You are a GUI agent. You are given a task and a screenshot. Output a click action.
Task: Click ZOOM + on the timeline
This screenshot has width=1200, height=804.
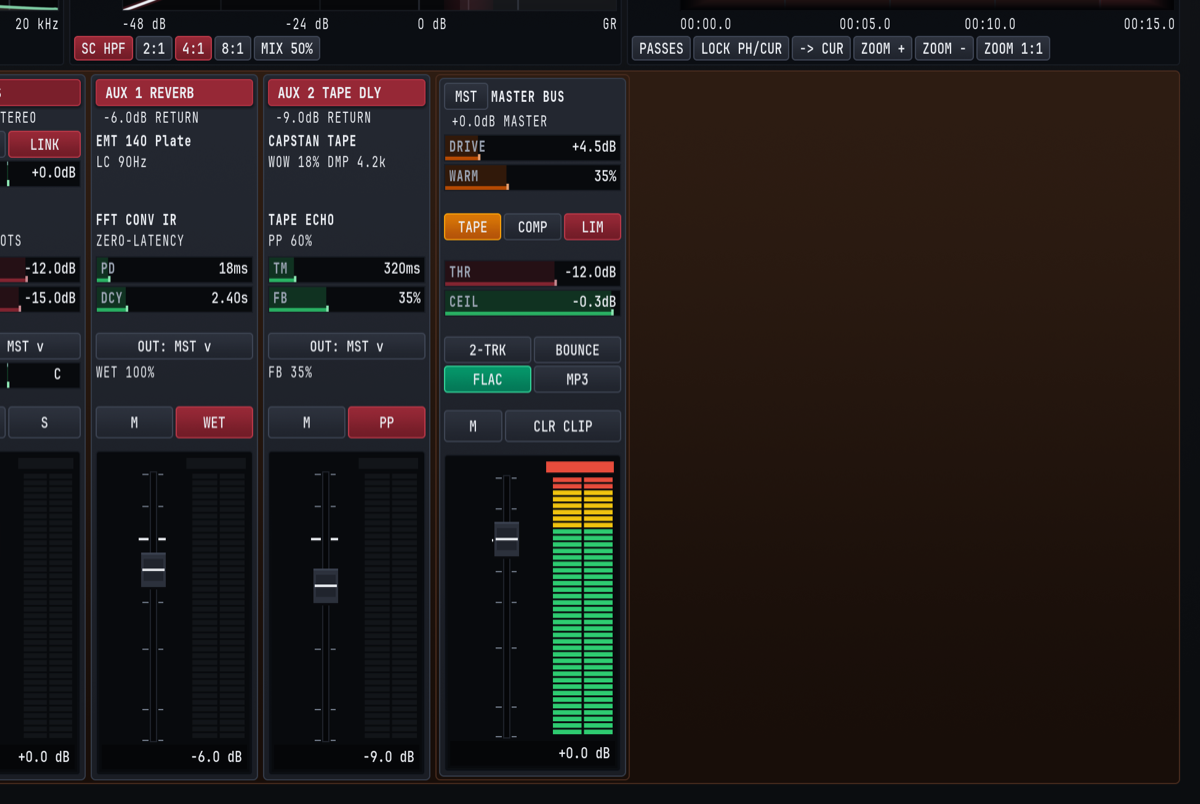[x=883, y=48]
